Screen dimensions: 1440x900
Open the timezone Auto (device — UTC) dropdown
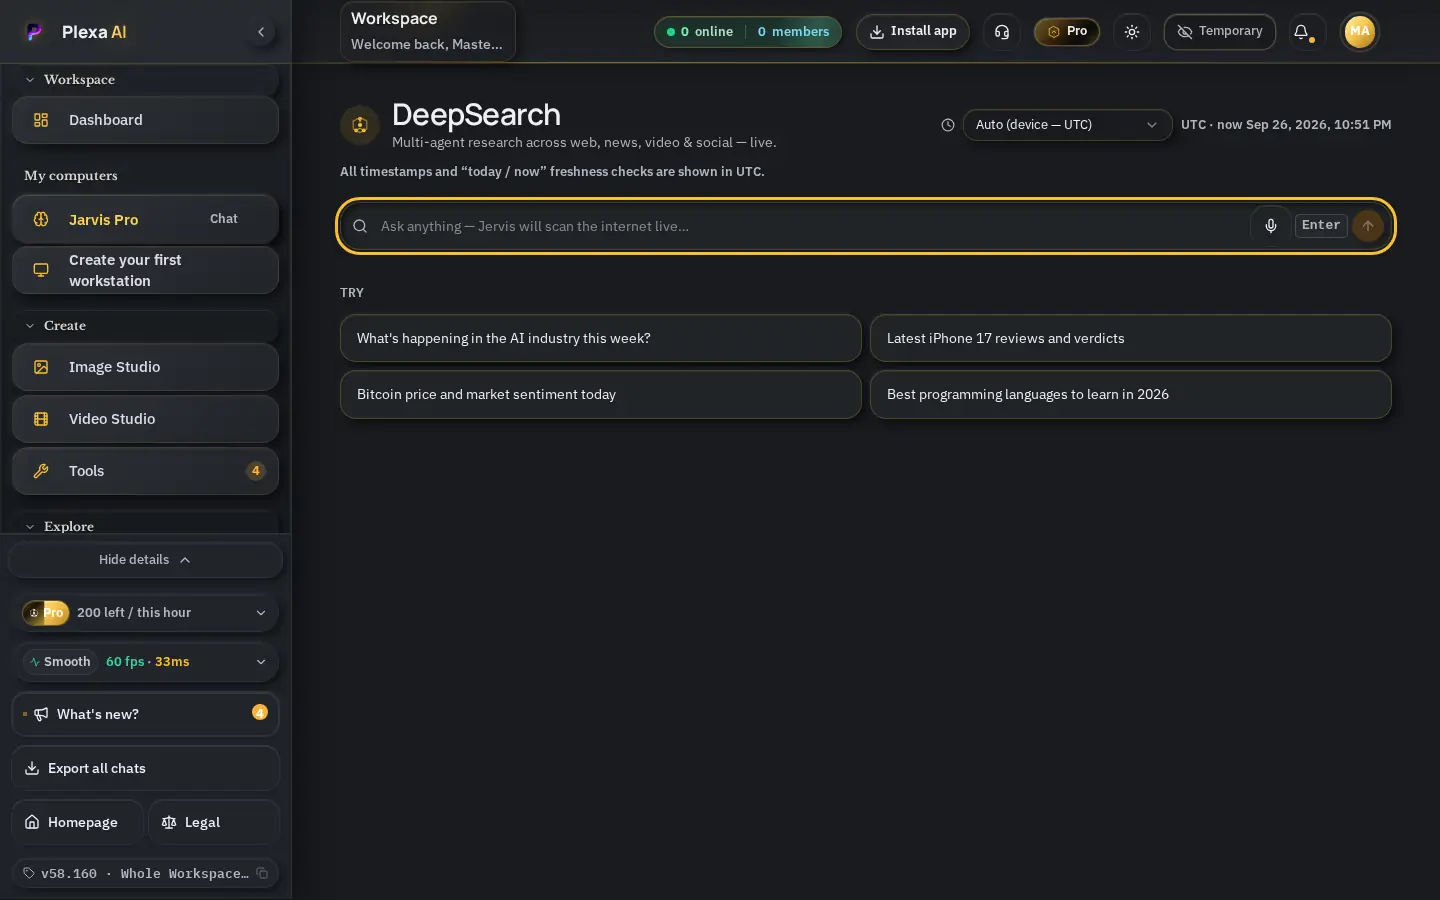click(x=1067, y=125)
